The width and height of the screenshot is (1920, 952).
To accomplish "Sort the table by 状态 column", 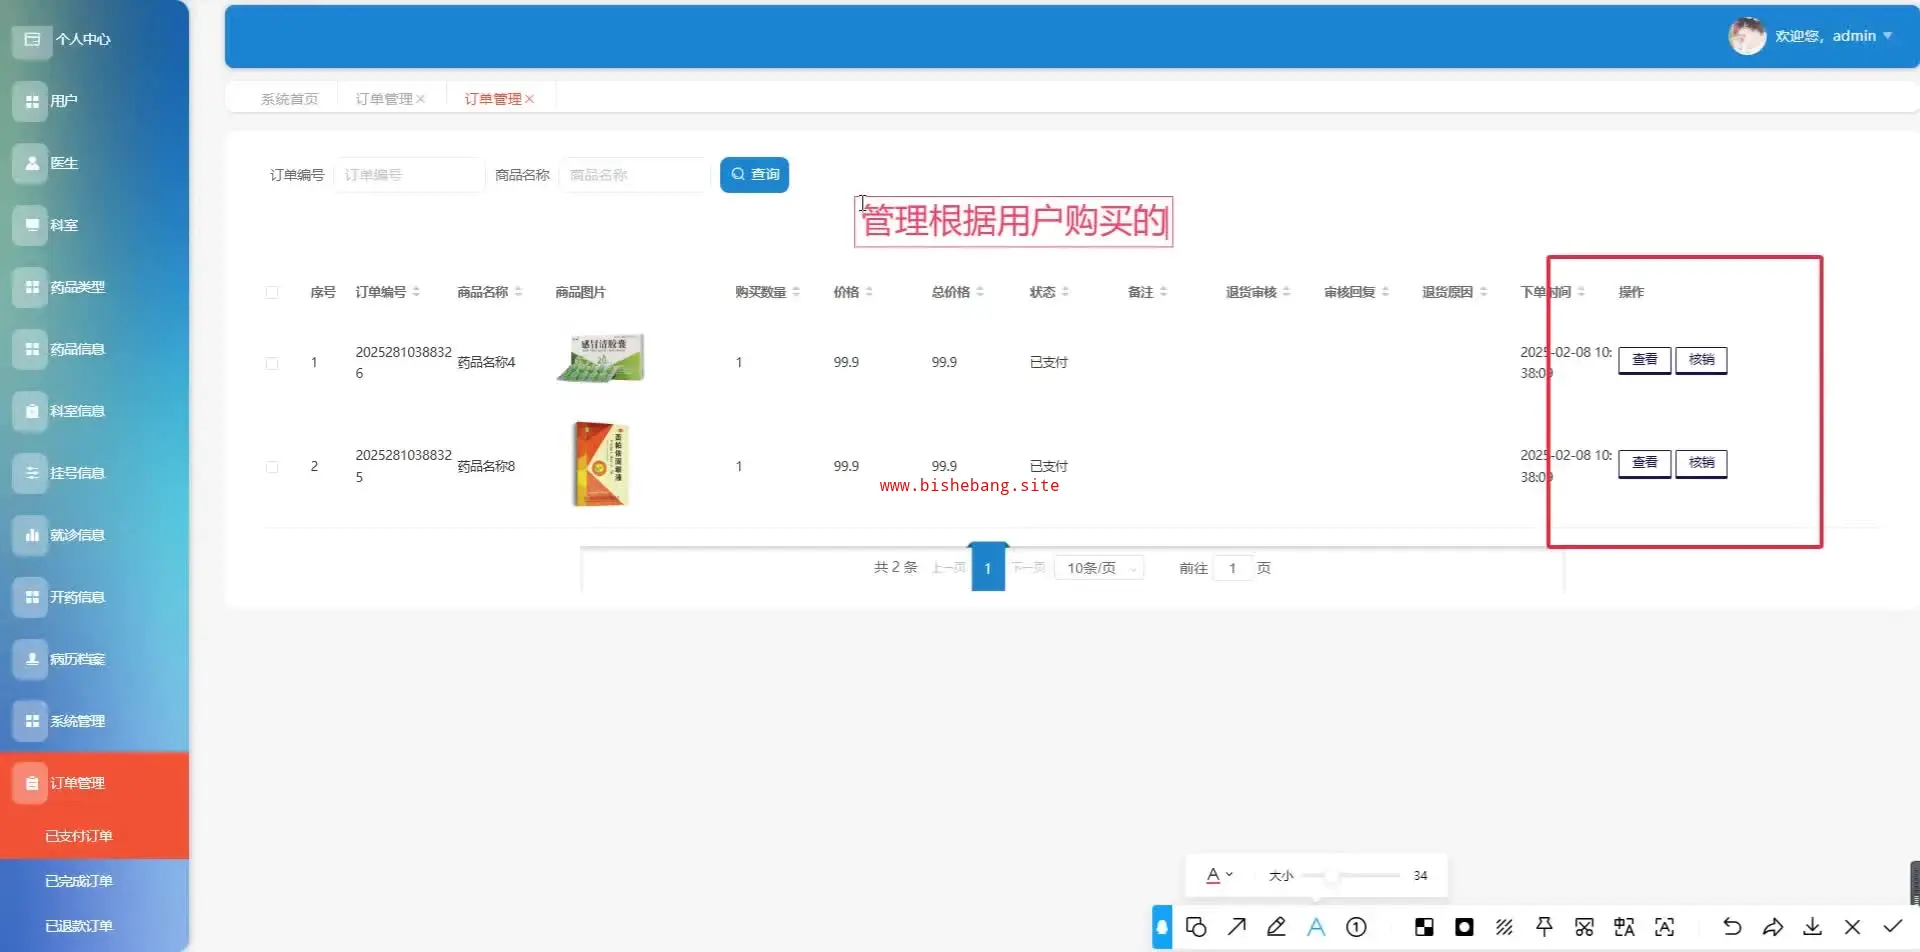I will [1065, 292].
